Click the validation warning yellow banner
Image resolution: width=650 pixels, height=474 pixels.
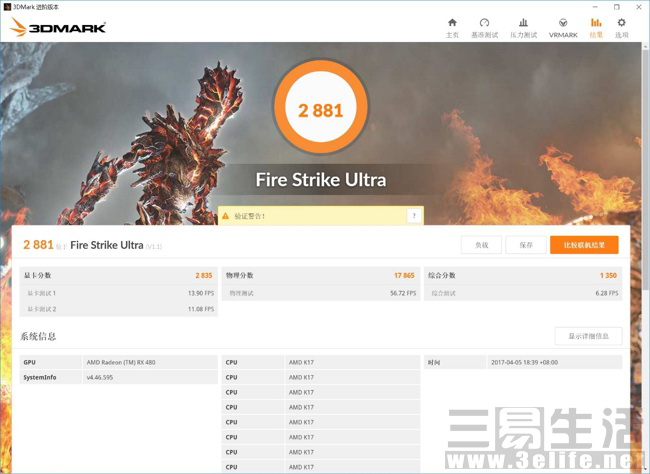321,216
